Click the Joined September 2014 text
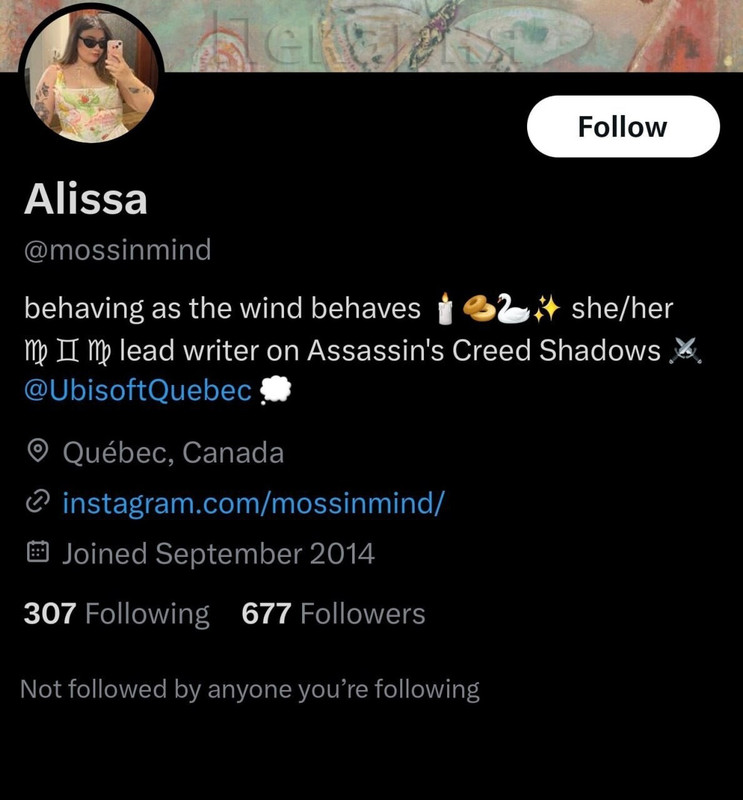The width and height of the screenshot is (743, 800). tap(218, 554)
